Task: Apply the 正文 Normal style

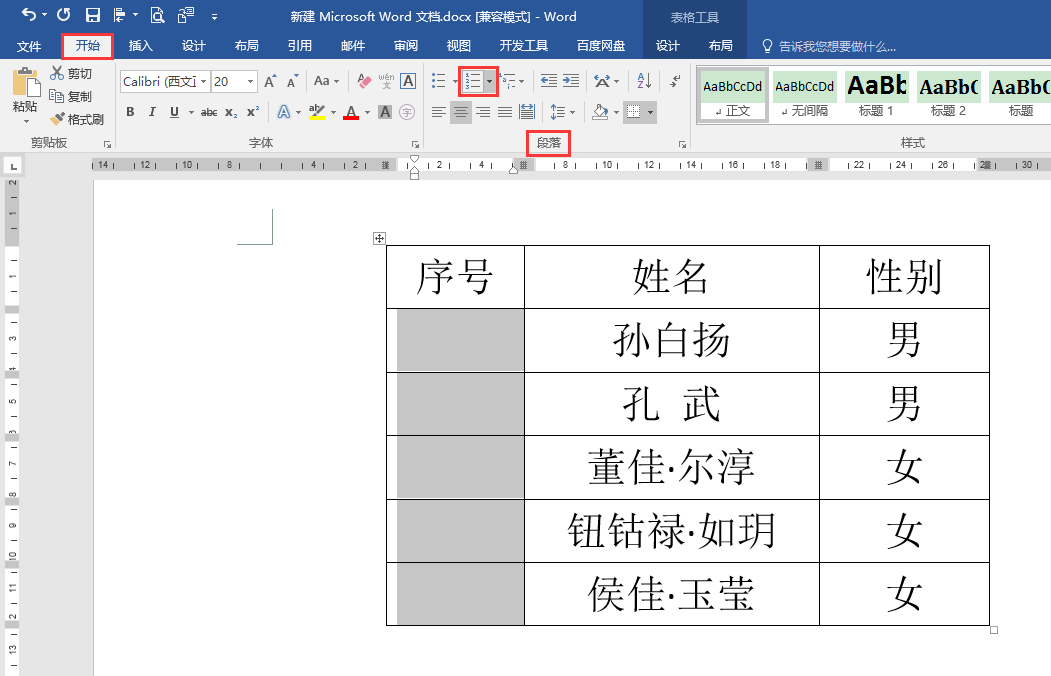Action: 733,95
